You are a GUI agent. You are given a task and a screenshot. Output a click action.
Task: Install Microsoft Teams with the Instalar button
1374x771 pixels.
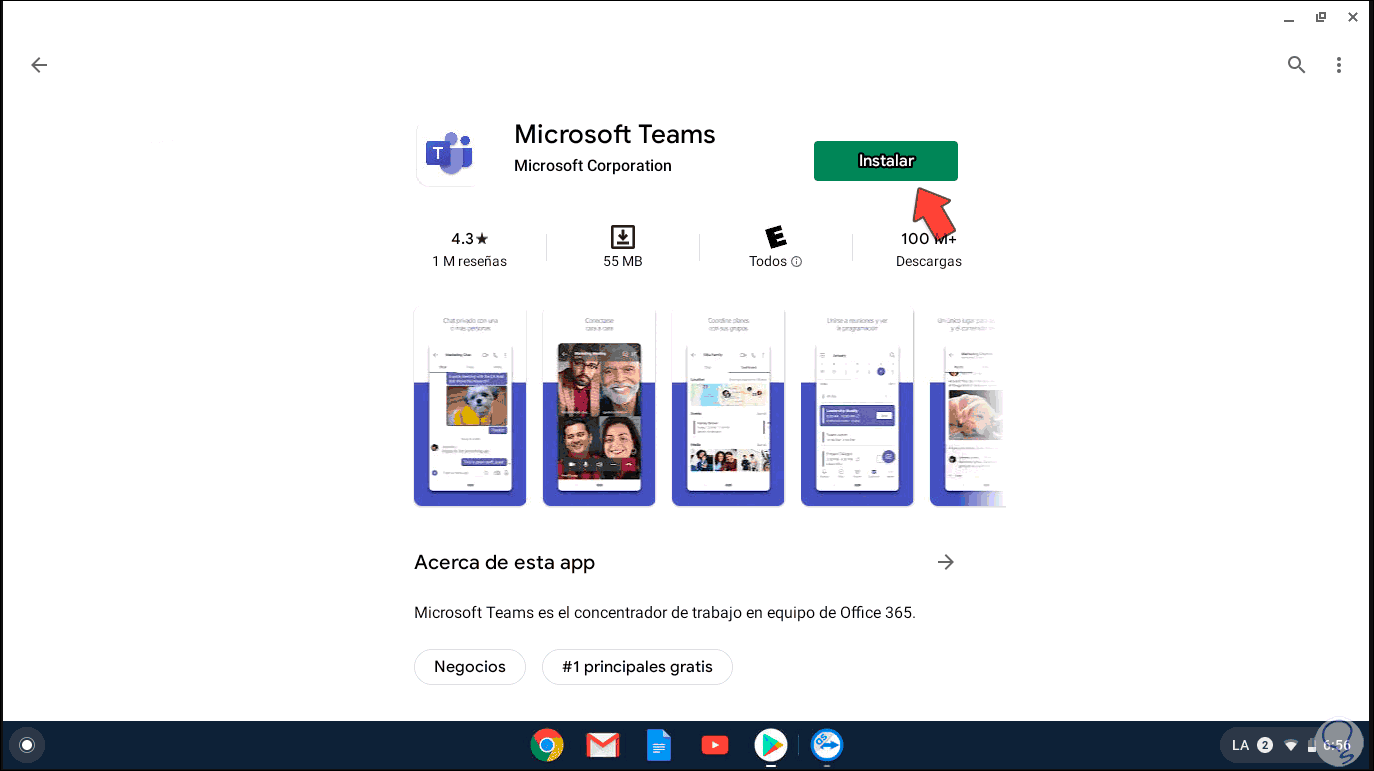coord(886,161)
